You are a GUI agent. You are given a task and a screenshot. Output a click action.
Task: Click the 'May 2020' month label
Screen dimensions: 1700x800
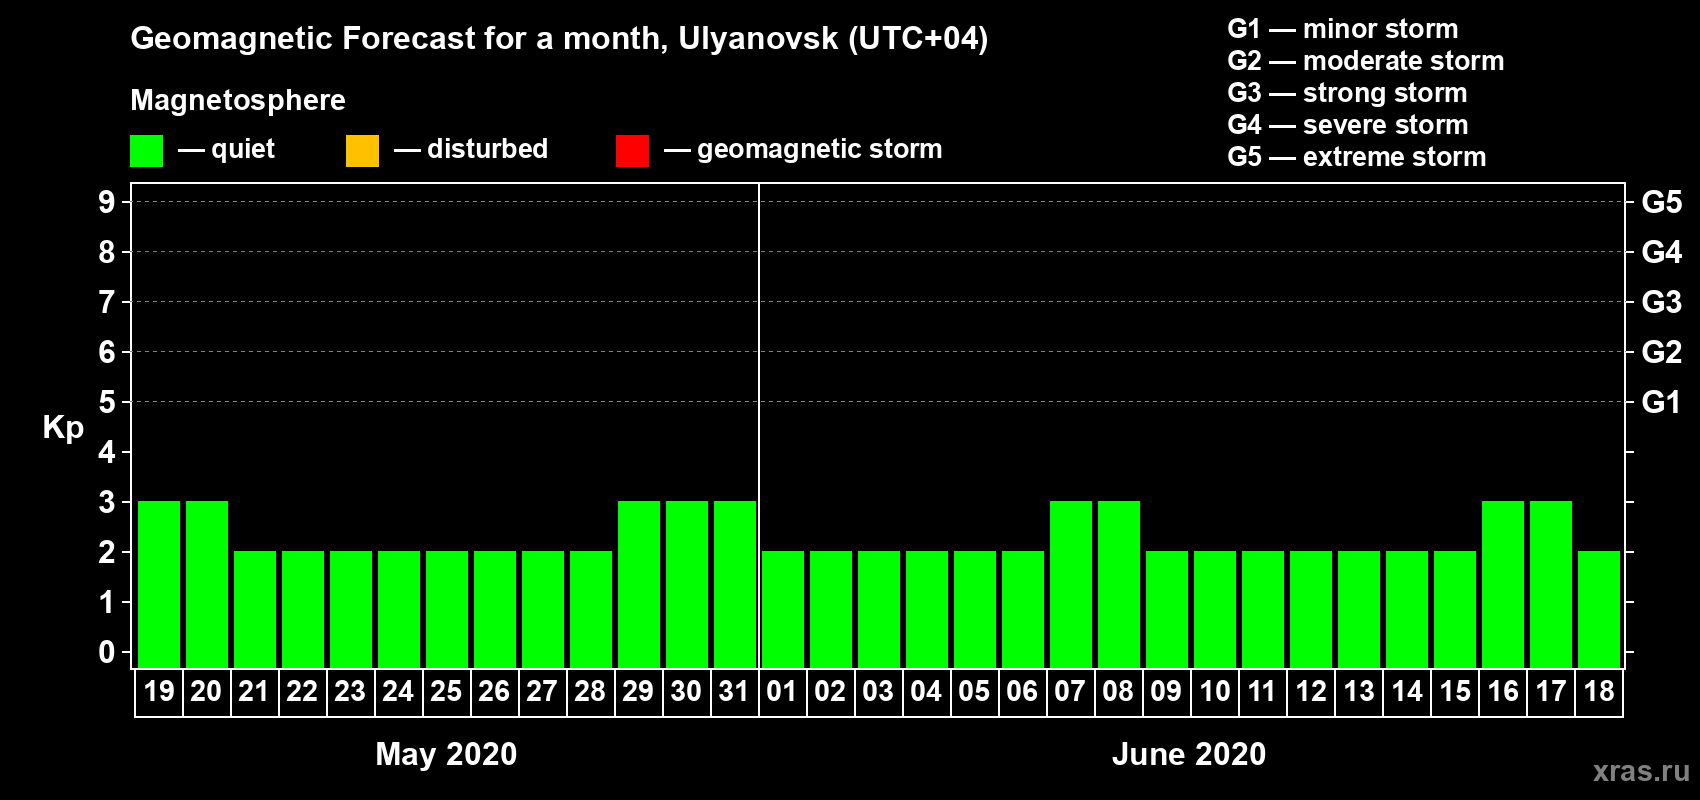click(446, 754)
